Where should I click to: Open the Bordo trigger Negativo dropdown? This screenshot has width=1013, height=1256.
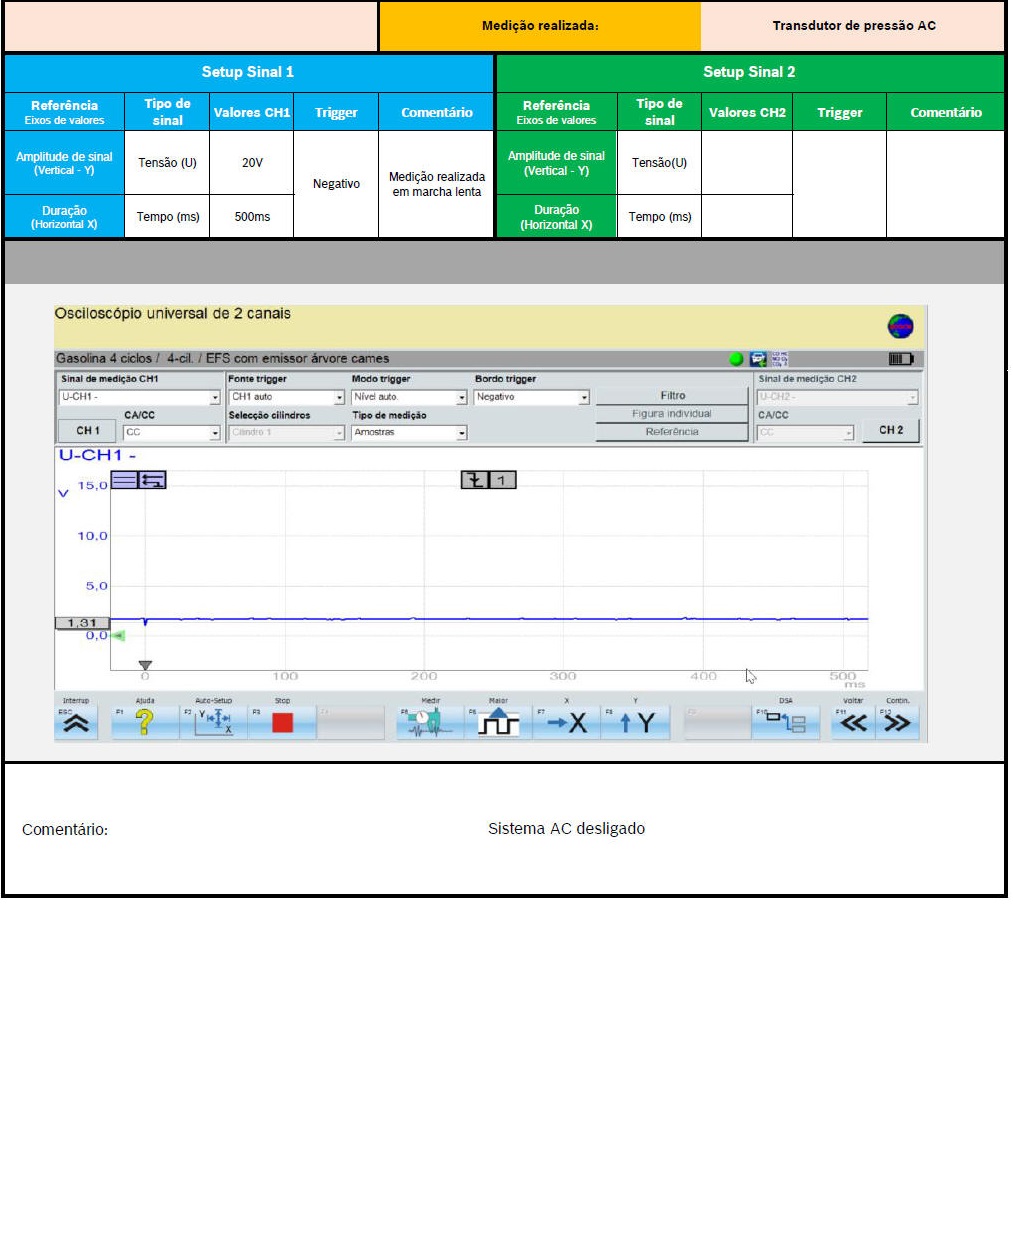tap(584, 398)
